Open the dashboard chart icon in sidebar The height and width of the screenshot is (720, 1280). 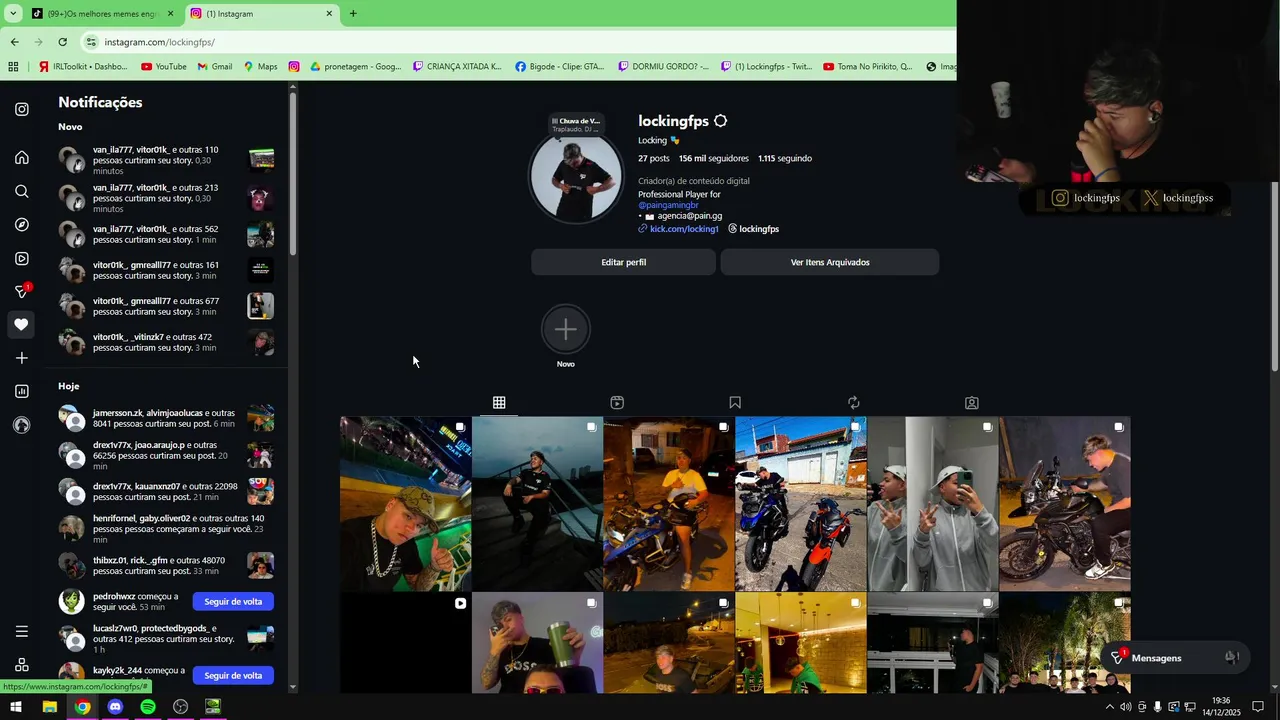pos(21,391)
